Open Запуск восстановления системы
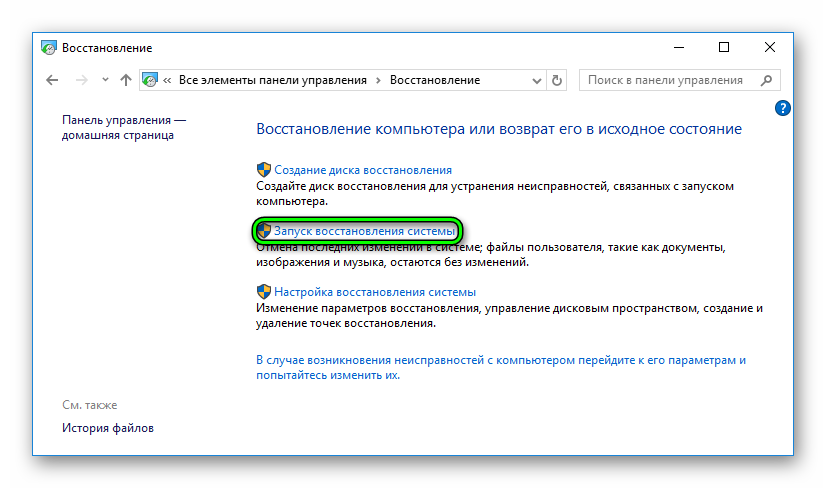The height and width of the screenshot is (488, 826). coord(365,231)
